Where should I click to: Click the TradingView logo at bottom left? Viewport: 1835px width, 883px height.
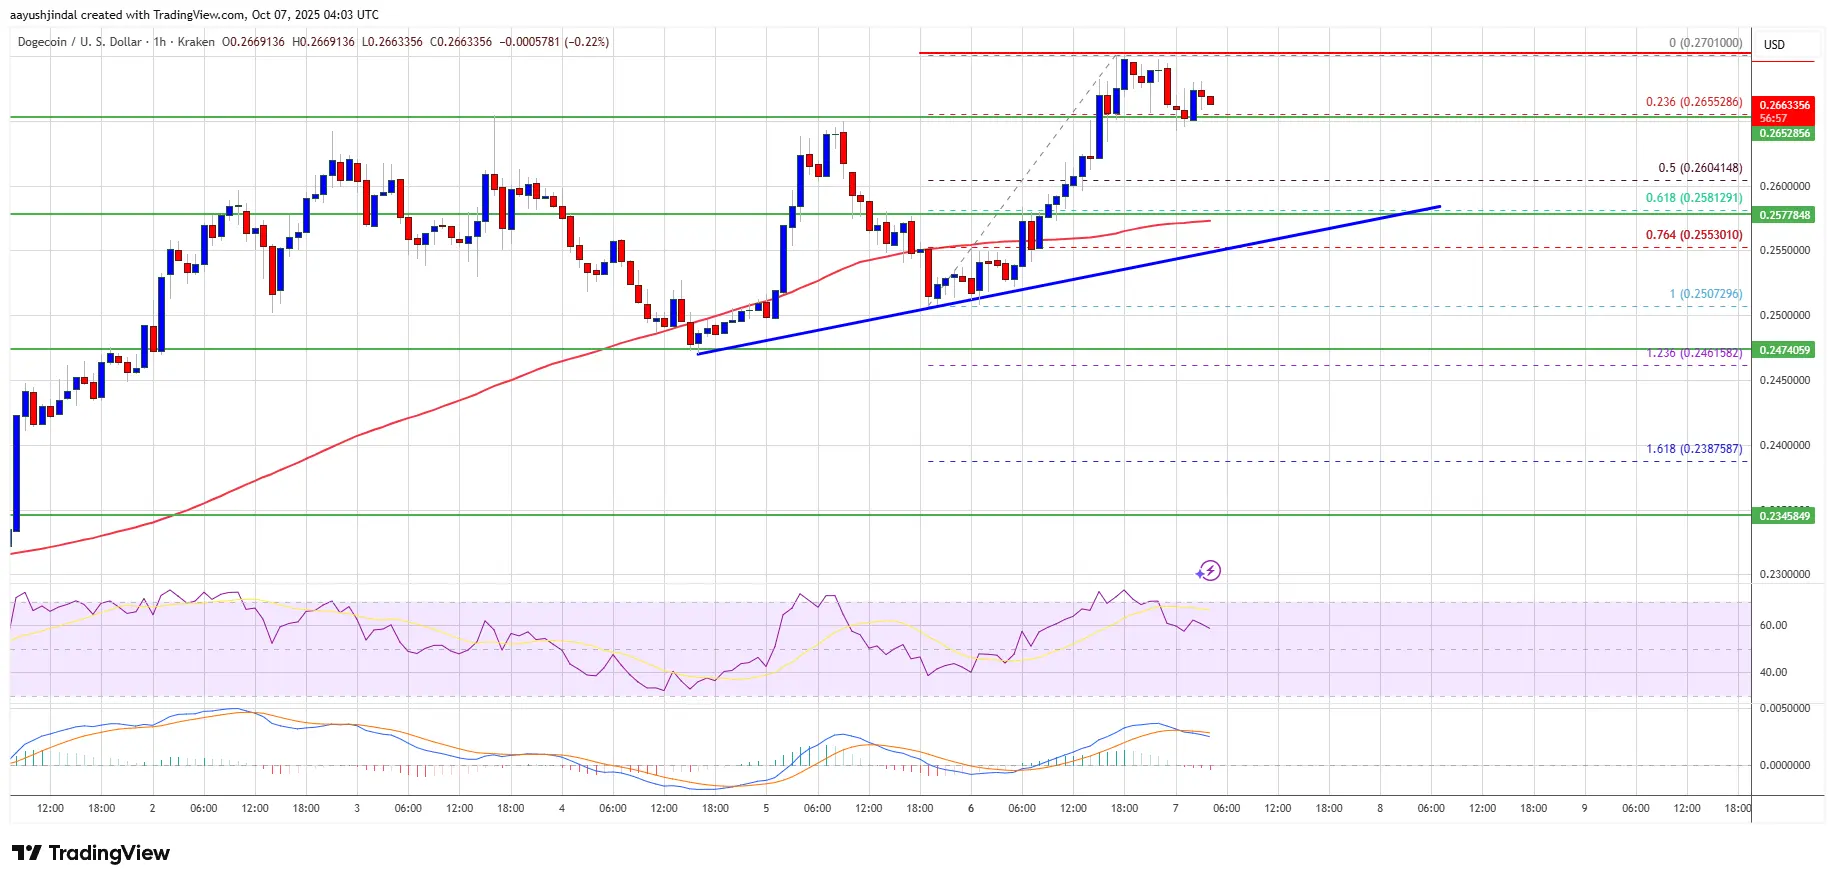coord(91,853)
